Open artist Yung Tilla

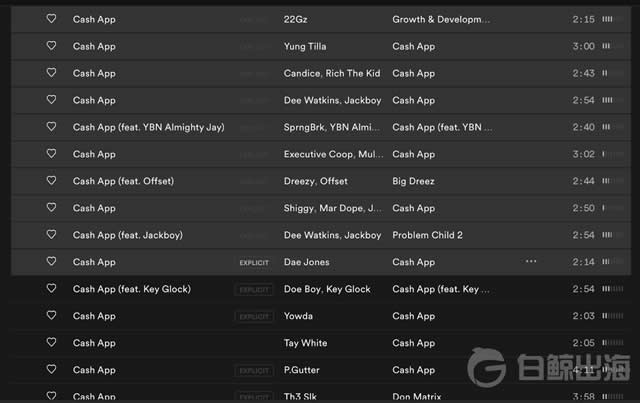pyautogui.click(x=305, y=46)
